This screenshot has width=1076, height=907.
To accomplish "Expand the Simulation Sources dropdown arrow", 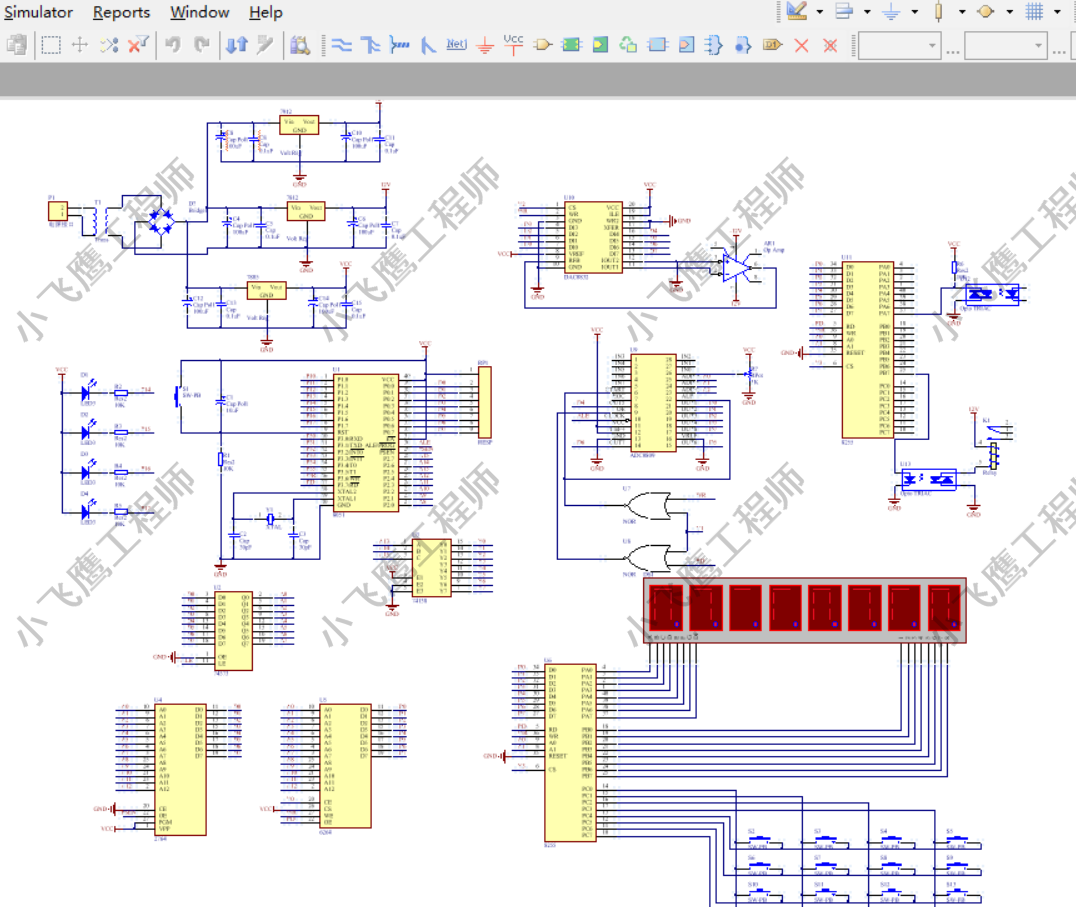I will click(1009, 12).
